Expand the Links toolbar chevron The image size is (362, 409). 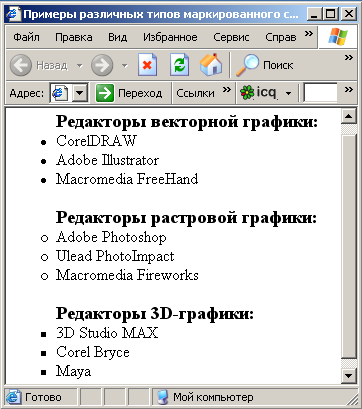pos(227,89)
